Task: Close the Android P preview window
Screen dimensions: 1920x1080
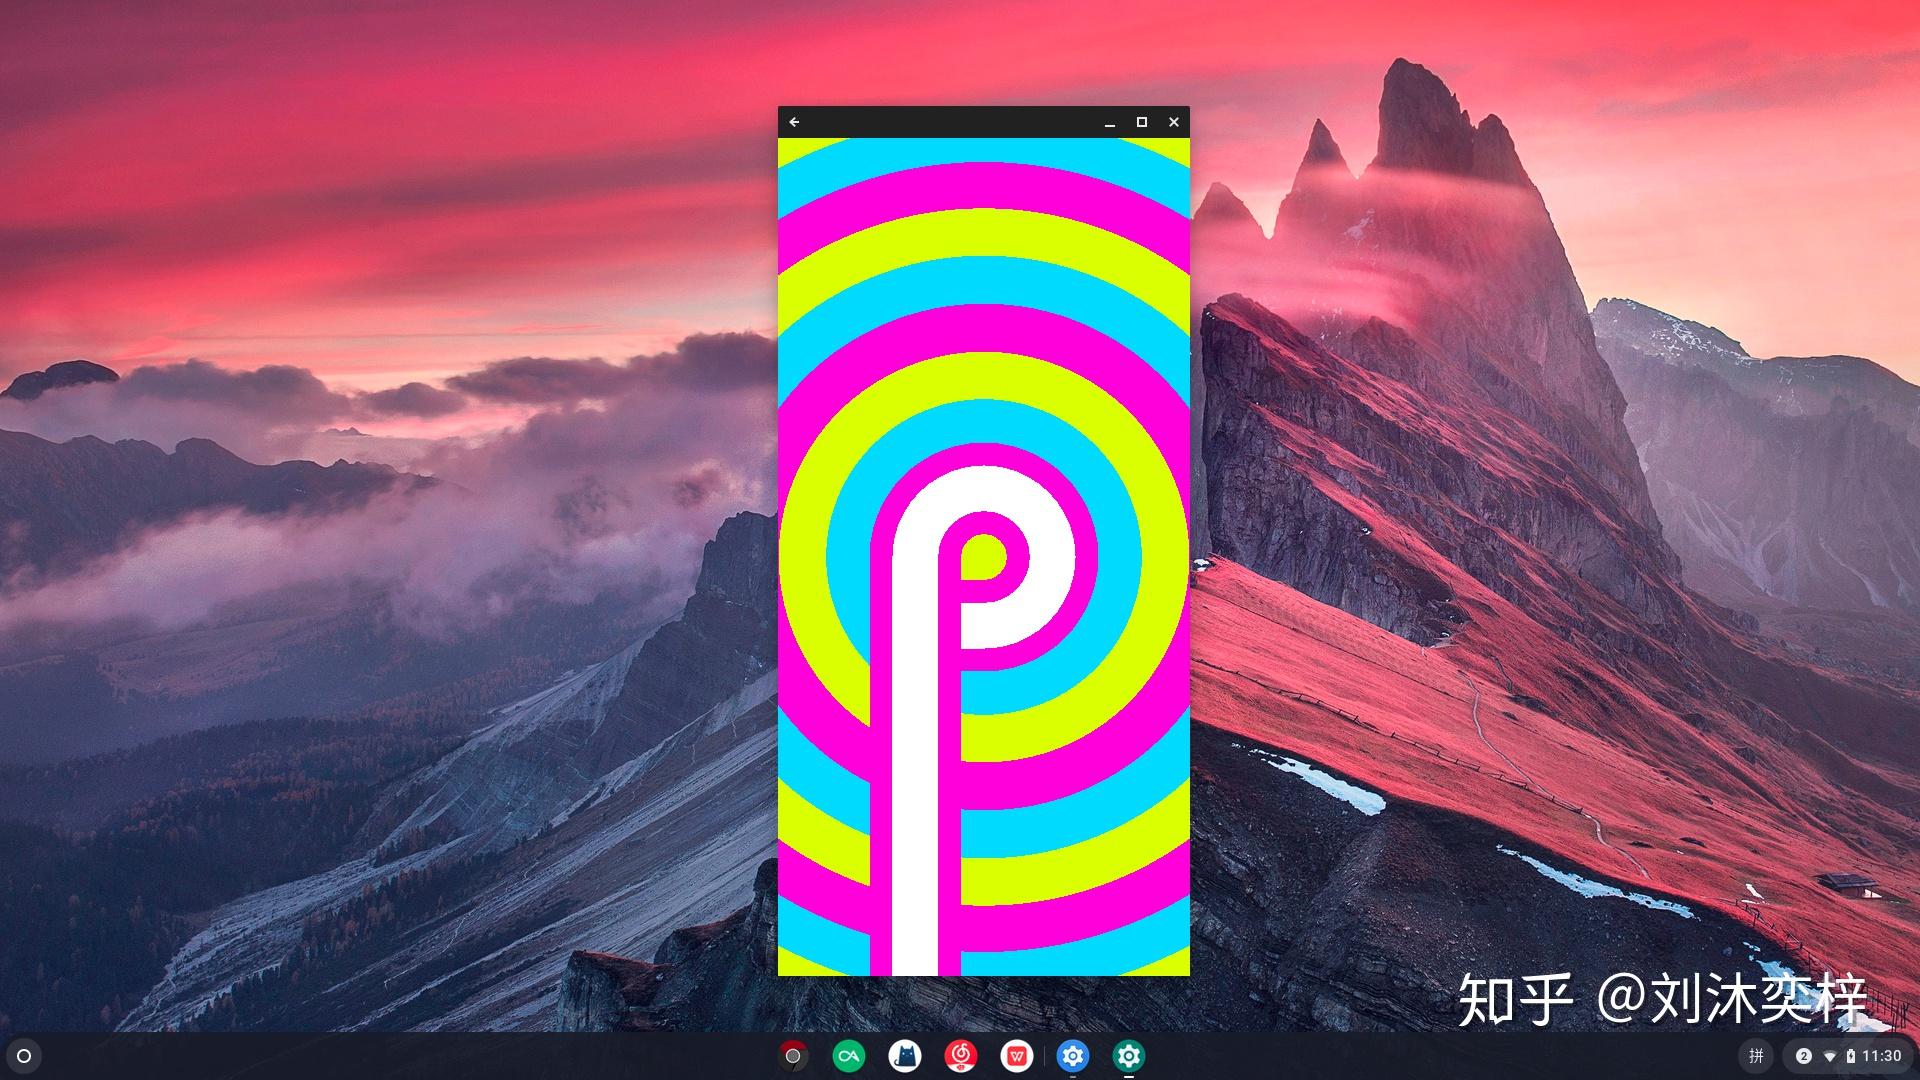Action: [x=1173, y=121]
